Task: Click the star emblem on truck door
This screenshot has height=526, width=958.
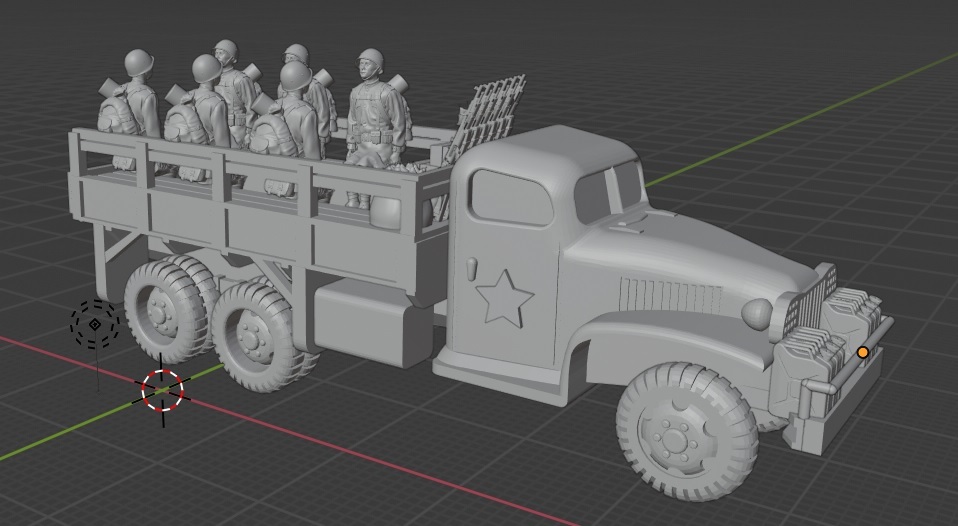Action: [502, 298]
